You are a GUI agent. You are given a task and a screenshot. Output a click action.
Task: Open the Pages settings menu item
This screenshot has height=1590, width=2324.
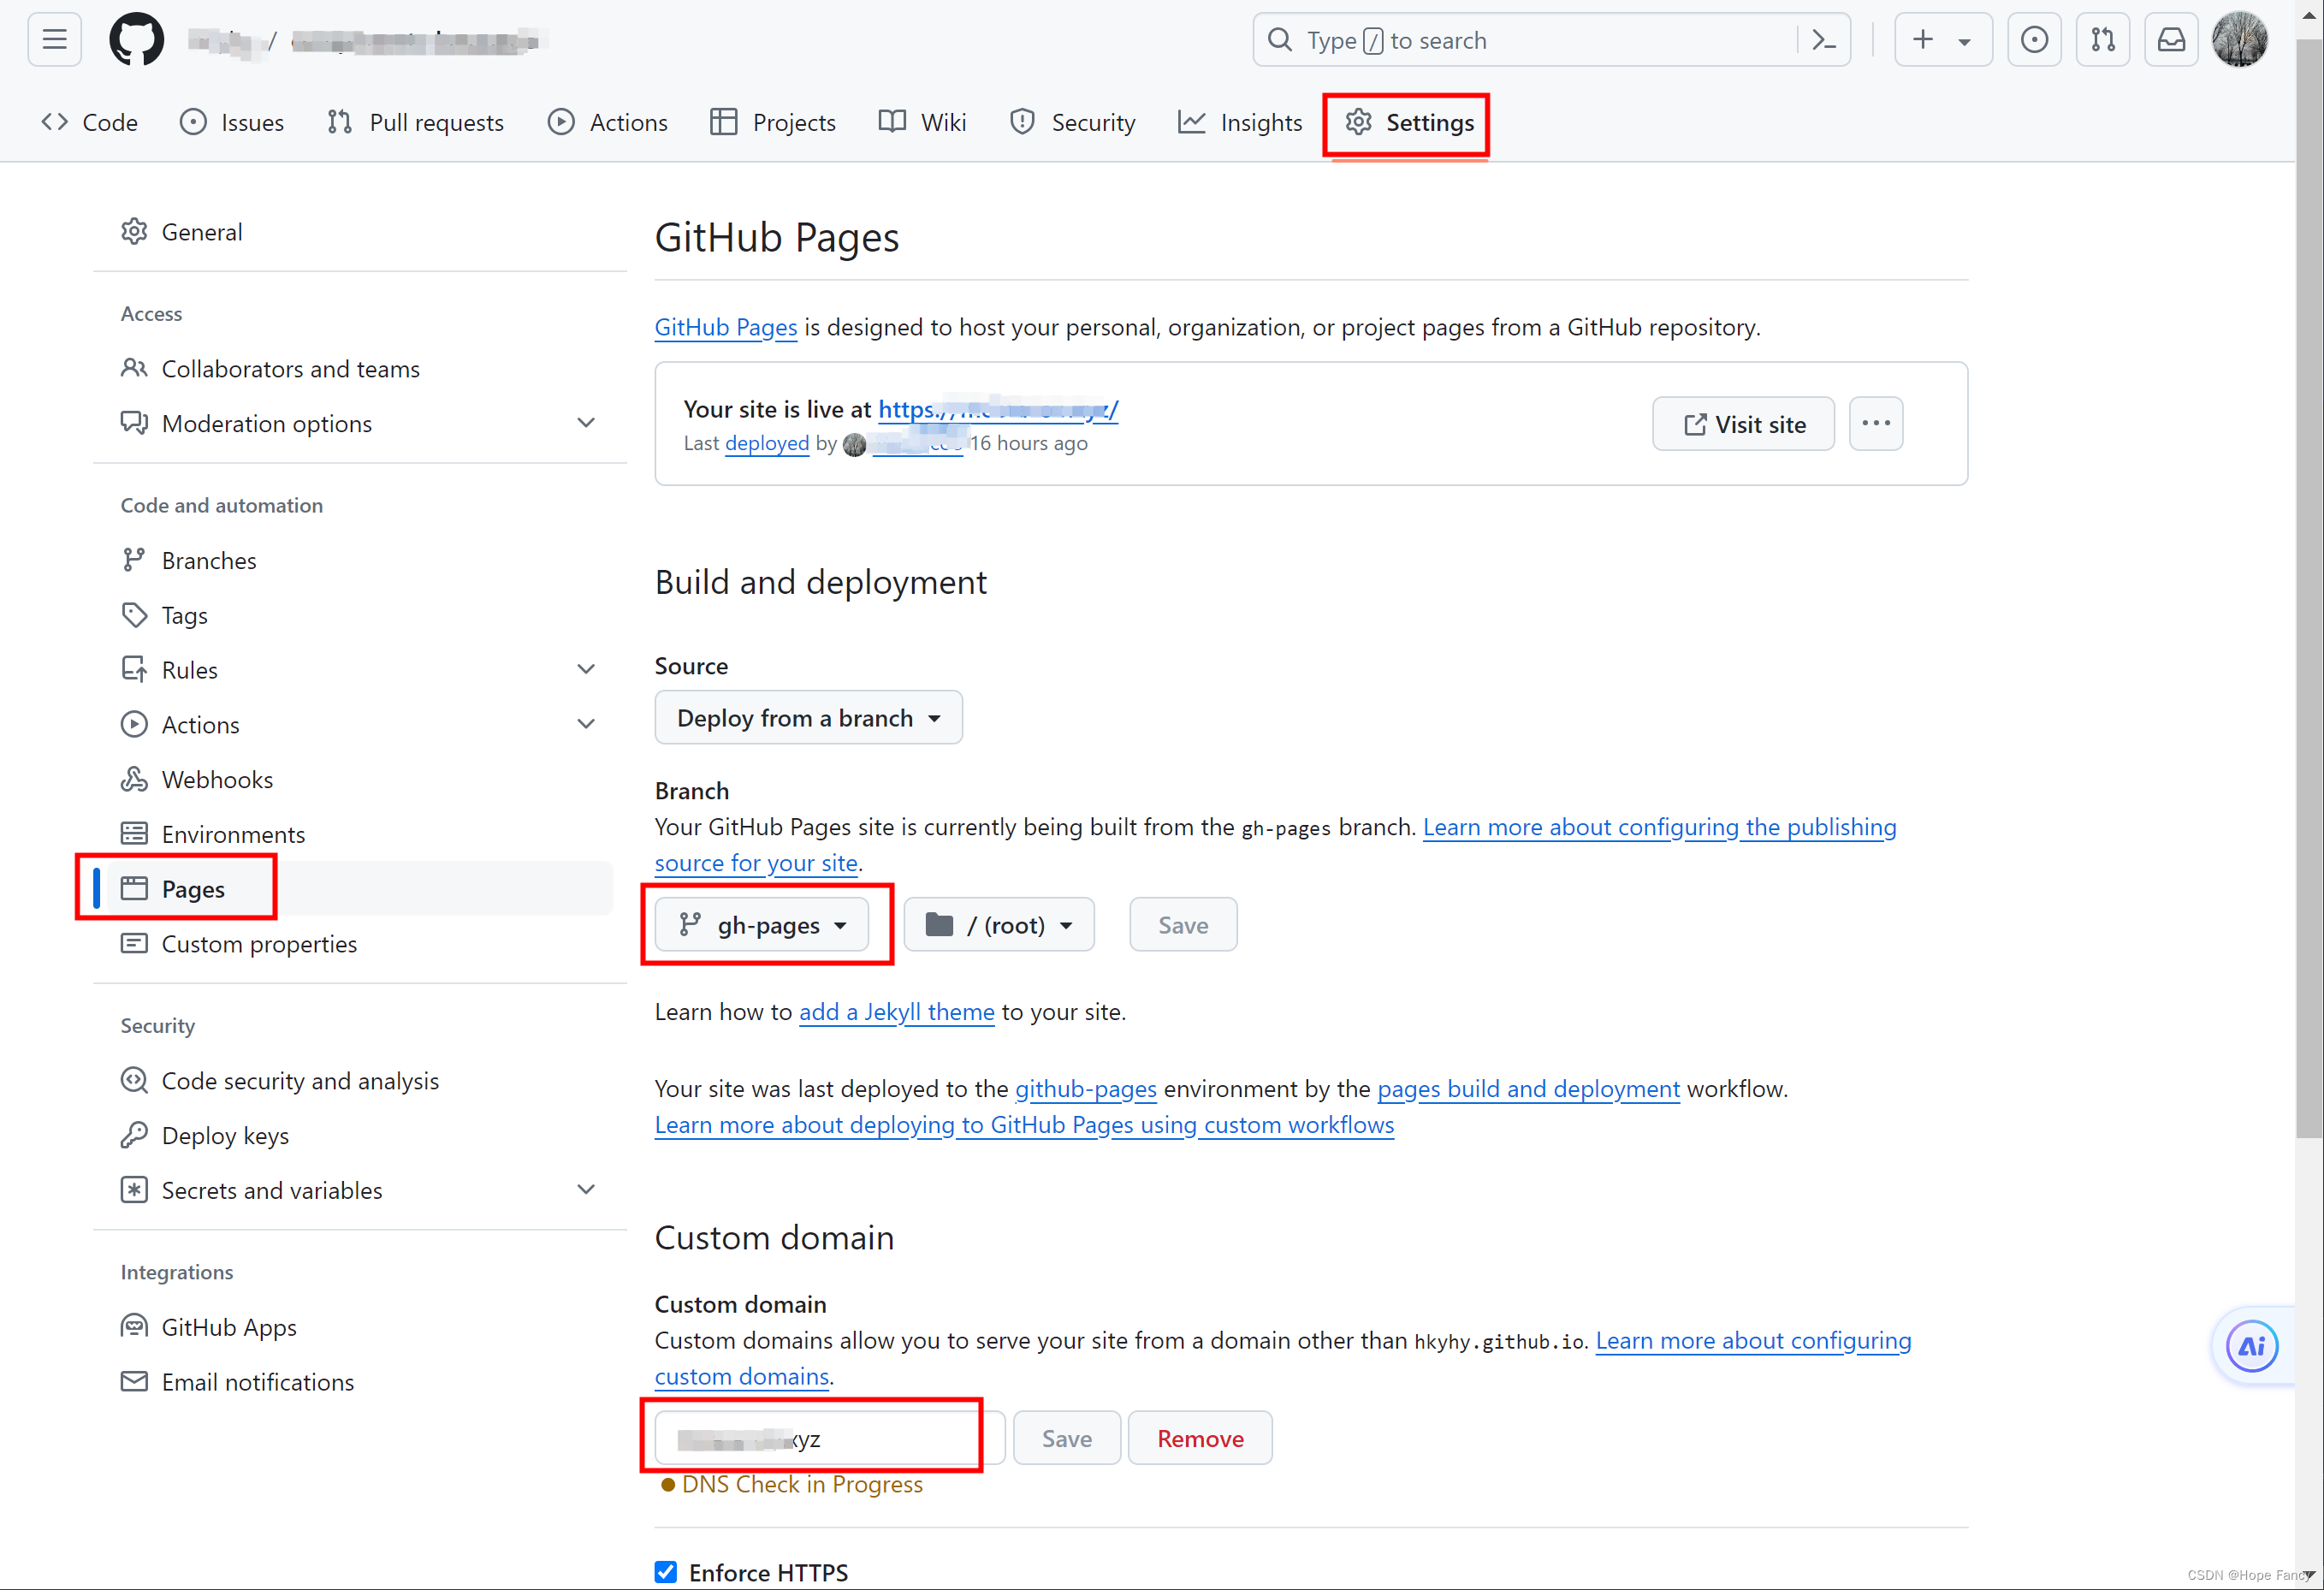(193, 887)
